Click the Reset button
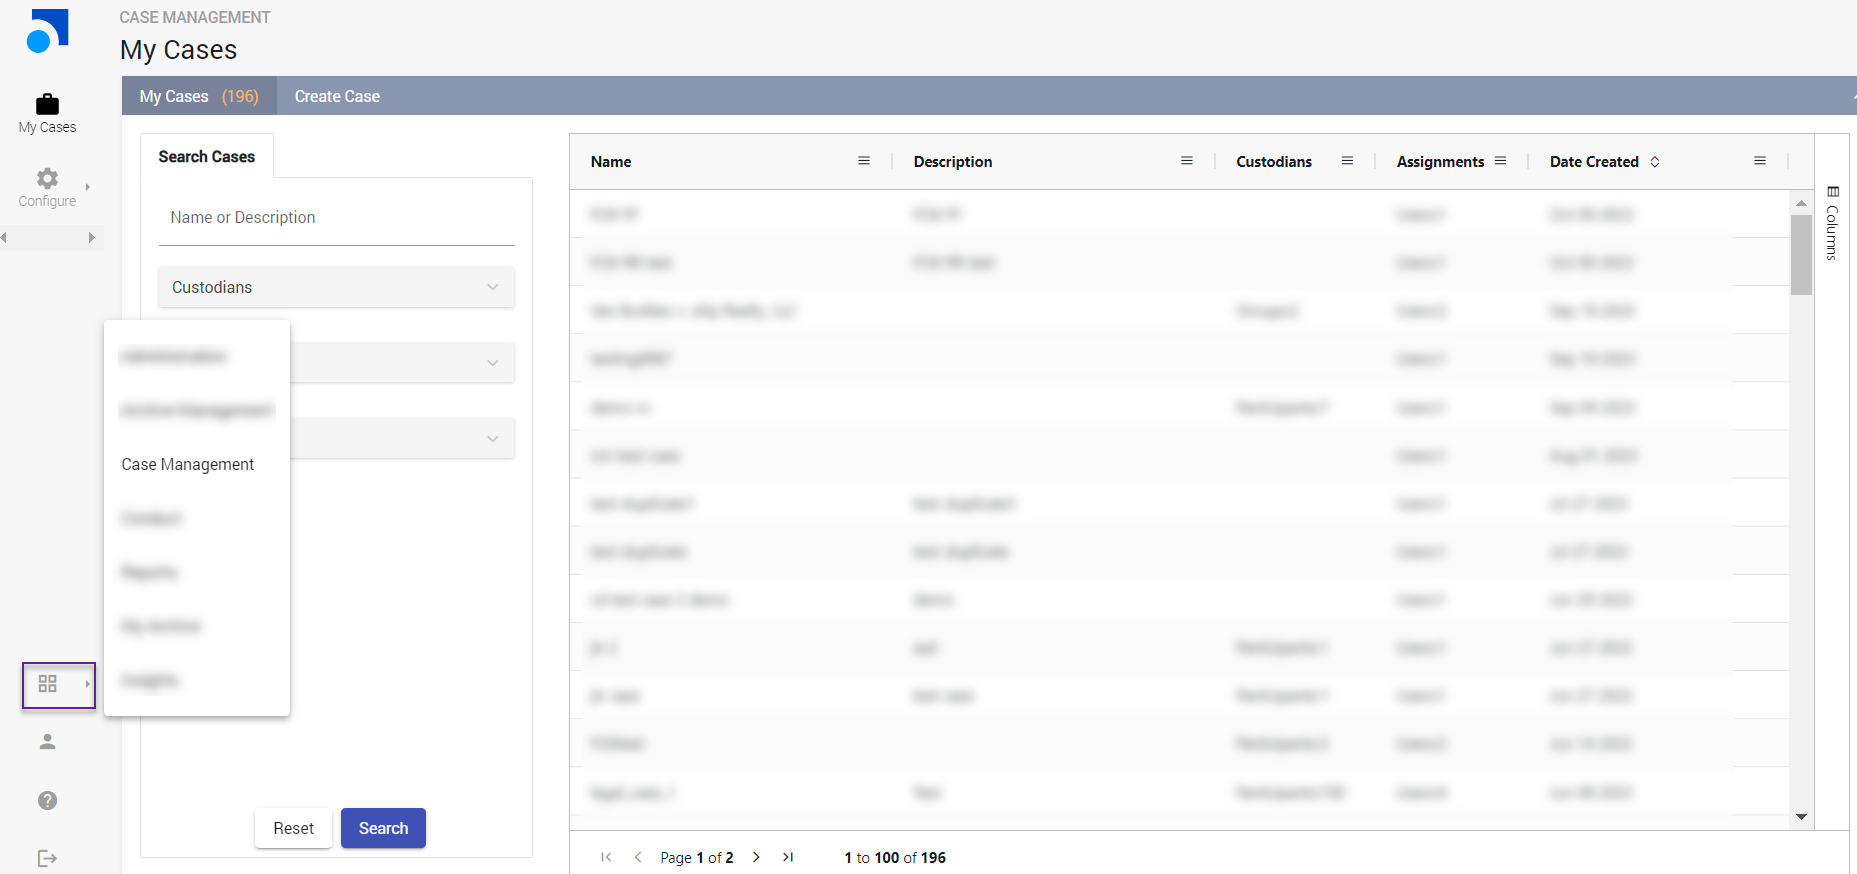This screenshot has width=1857, height=874. 293,828
